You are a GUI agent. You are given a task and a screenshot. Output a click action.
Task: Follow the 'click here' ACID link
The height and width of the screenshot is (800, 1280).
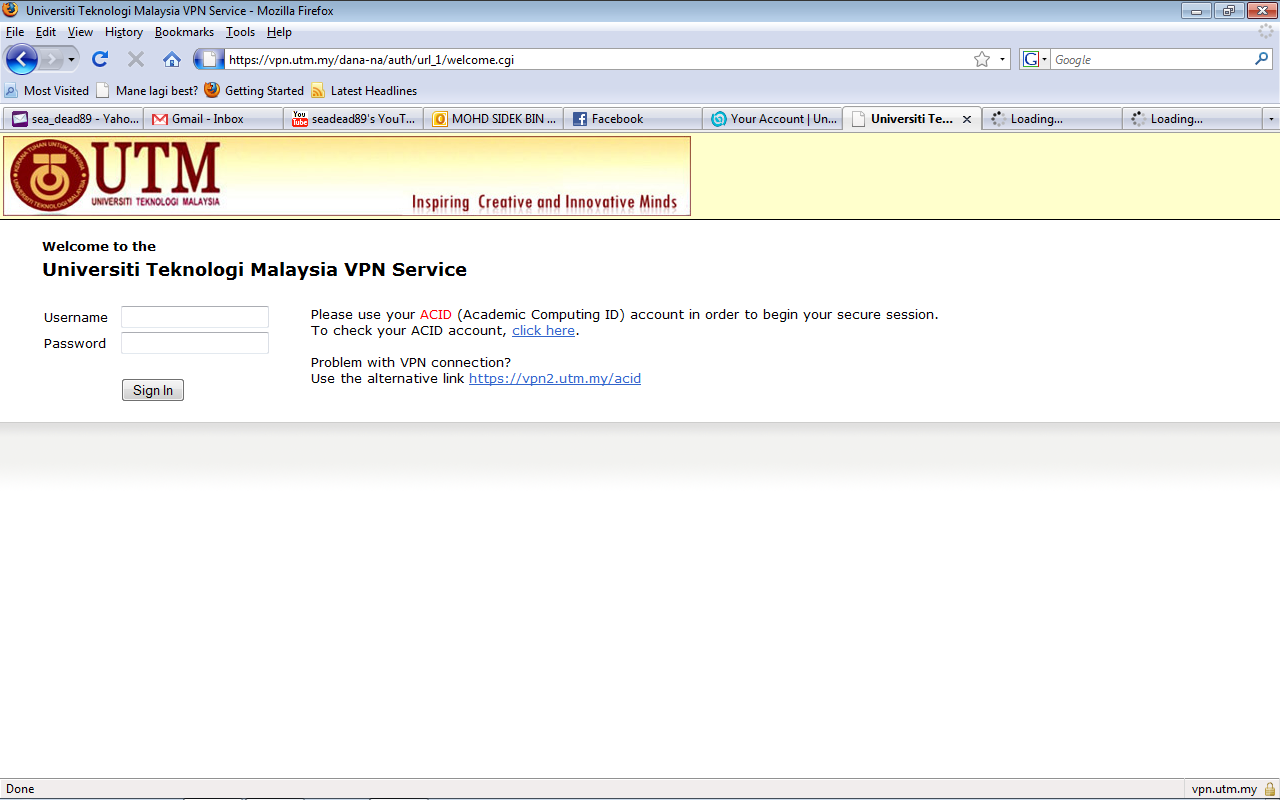click(x=543, y=330)
